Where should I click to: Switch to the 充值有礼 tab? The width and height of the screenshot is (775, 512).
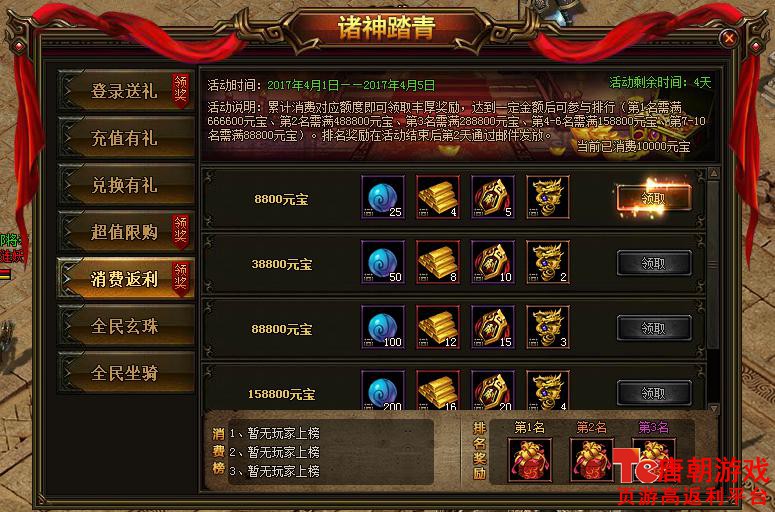coord(126,137)
